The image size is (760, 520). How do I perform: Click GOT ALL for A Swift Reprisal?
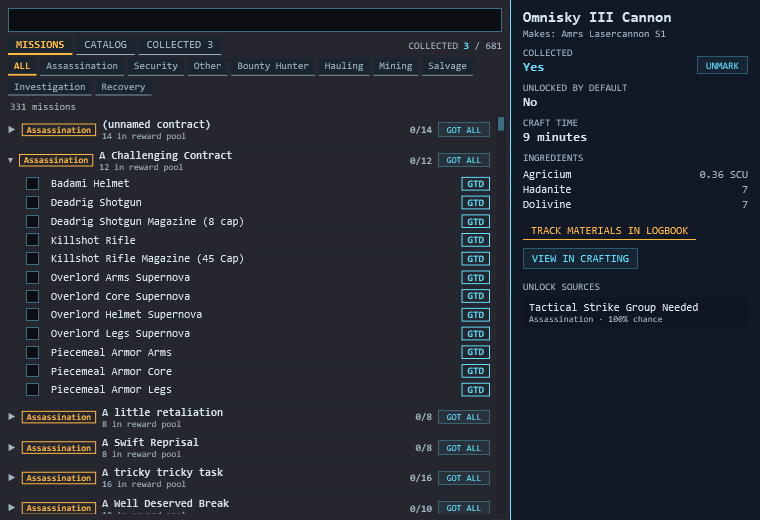click(464, 448)
